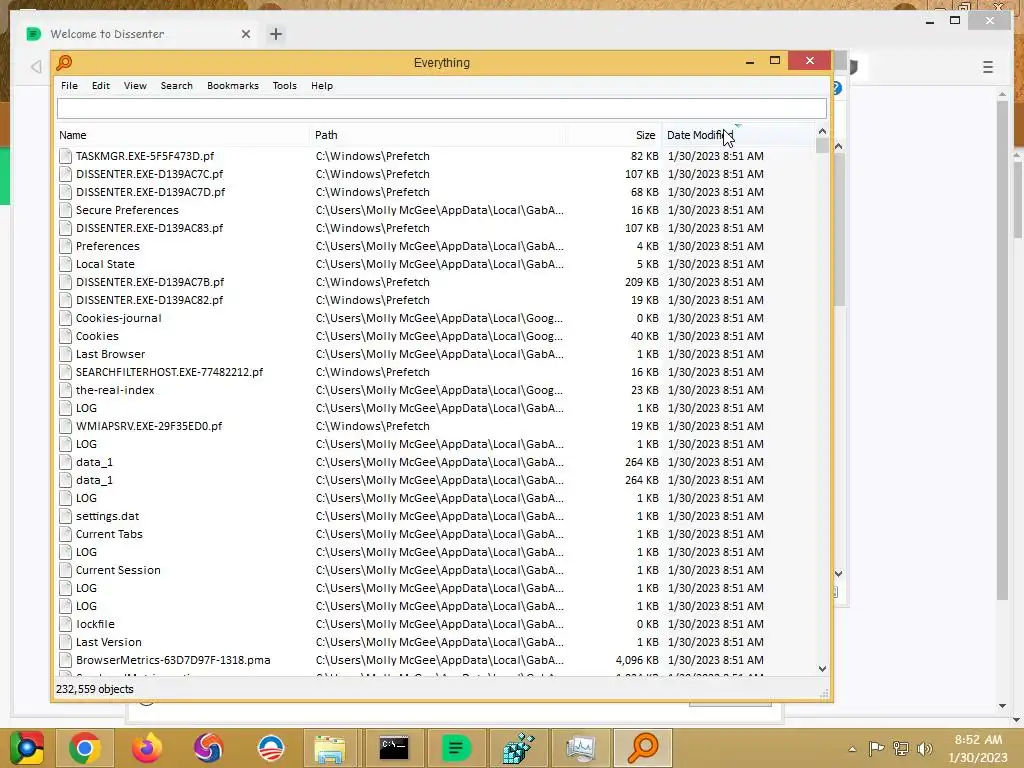The height and width of the screenshot is (768, 1024).
Task: Select DISSENTER.EXE-D139AC82.pf file name
Action: click(x=150, y=300)
